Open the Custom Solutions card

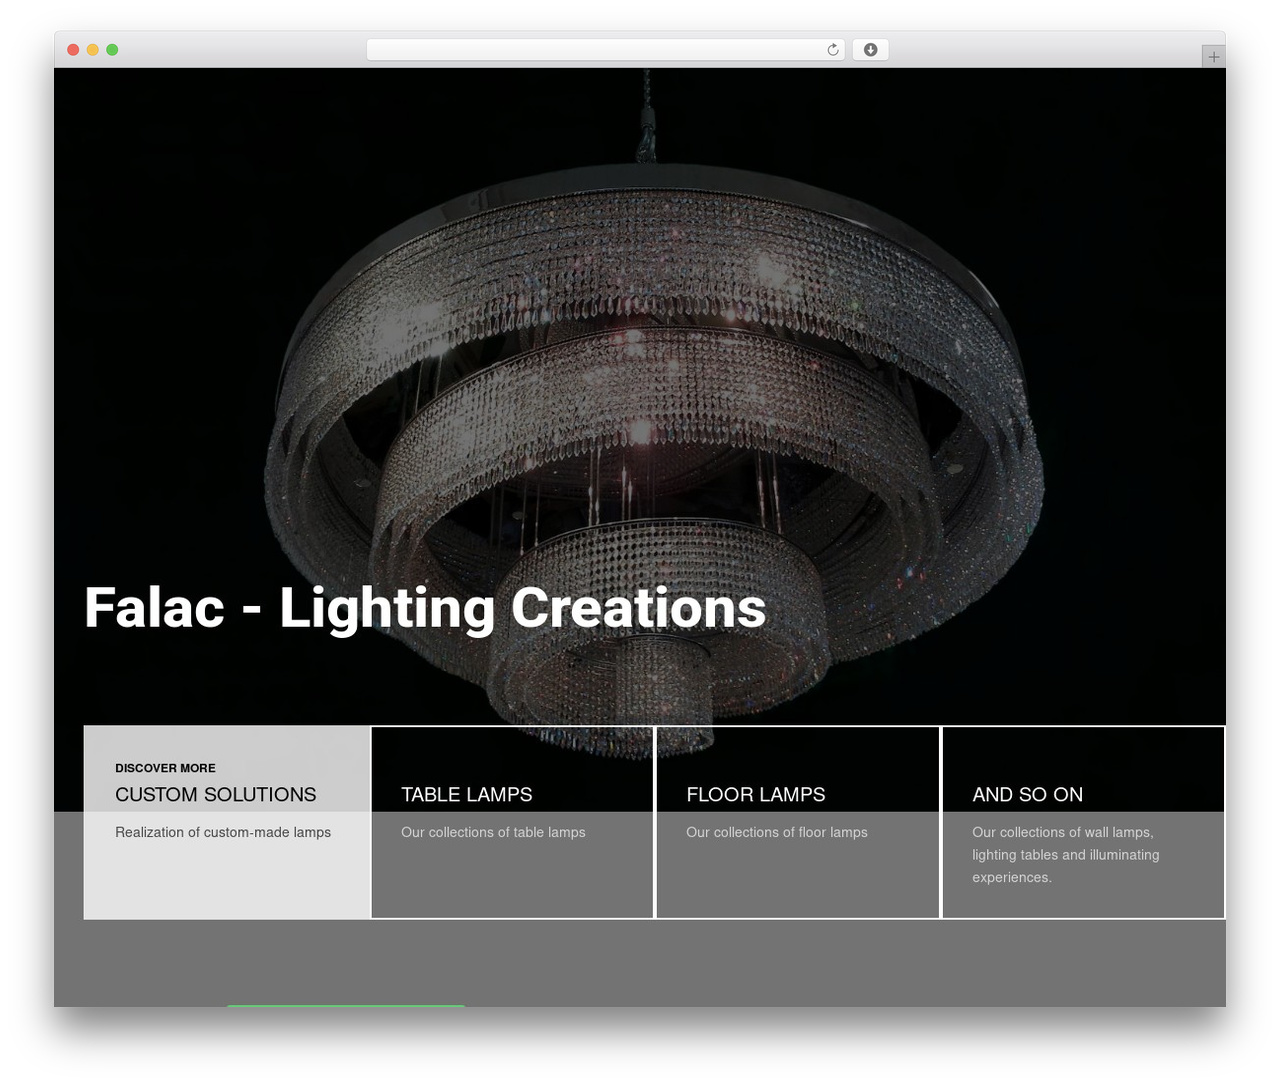(x=227, y=822)
